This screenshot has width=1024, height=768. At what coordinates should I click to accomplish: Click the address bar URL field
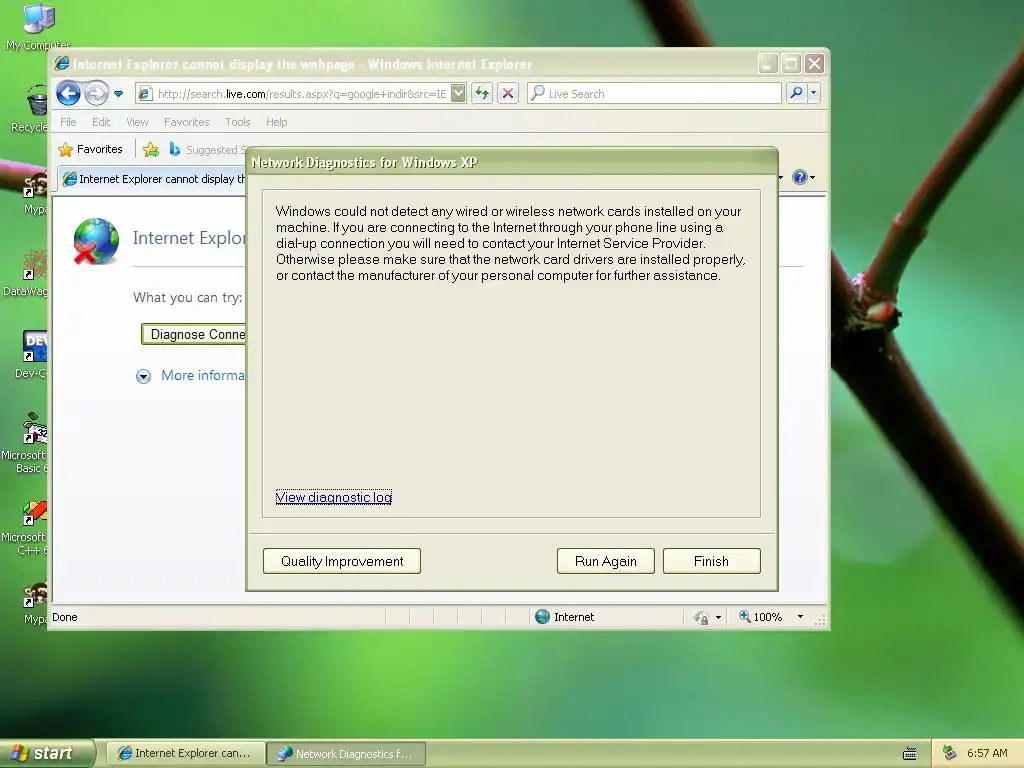pyautogui.click(x=302, y=93)
